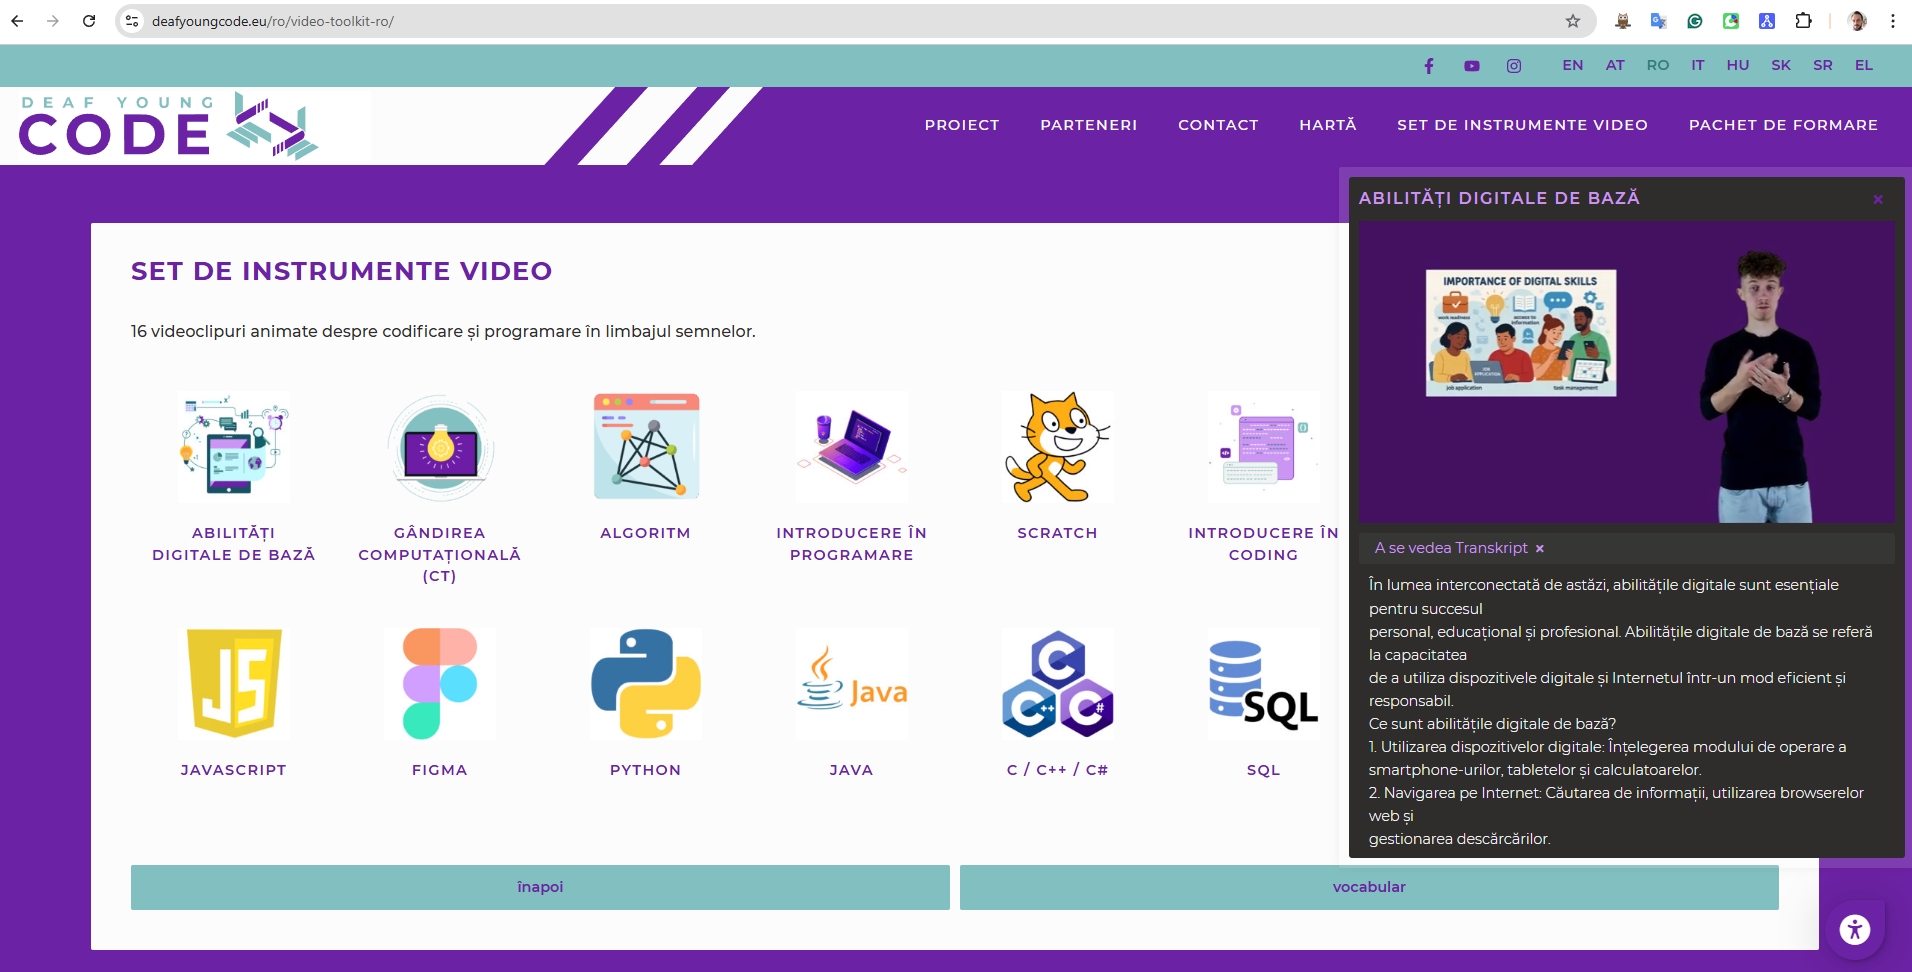The height and width of the screenshot is (972, 1912).
Task: Open the Instagram profile icon
Action: coord(1514,66)
